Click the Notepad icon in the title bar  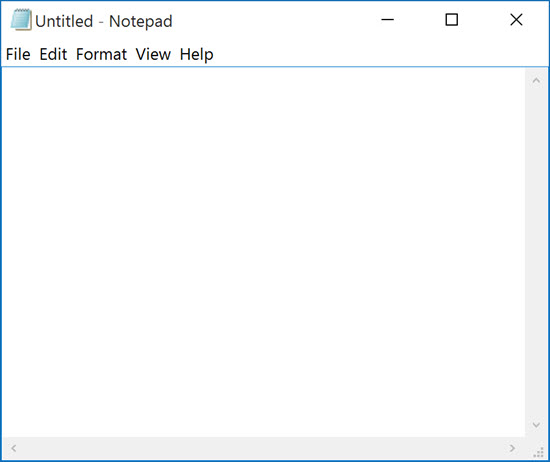[21, 20]
